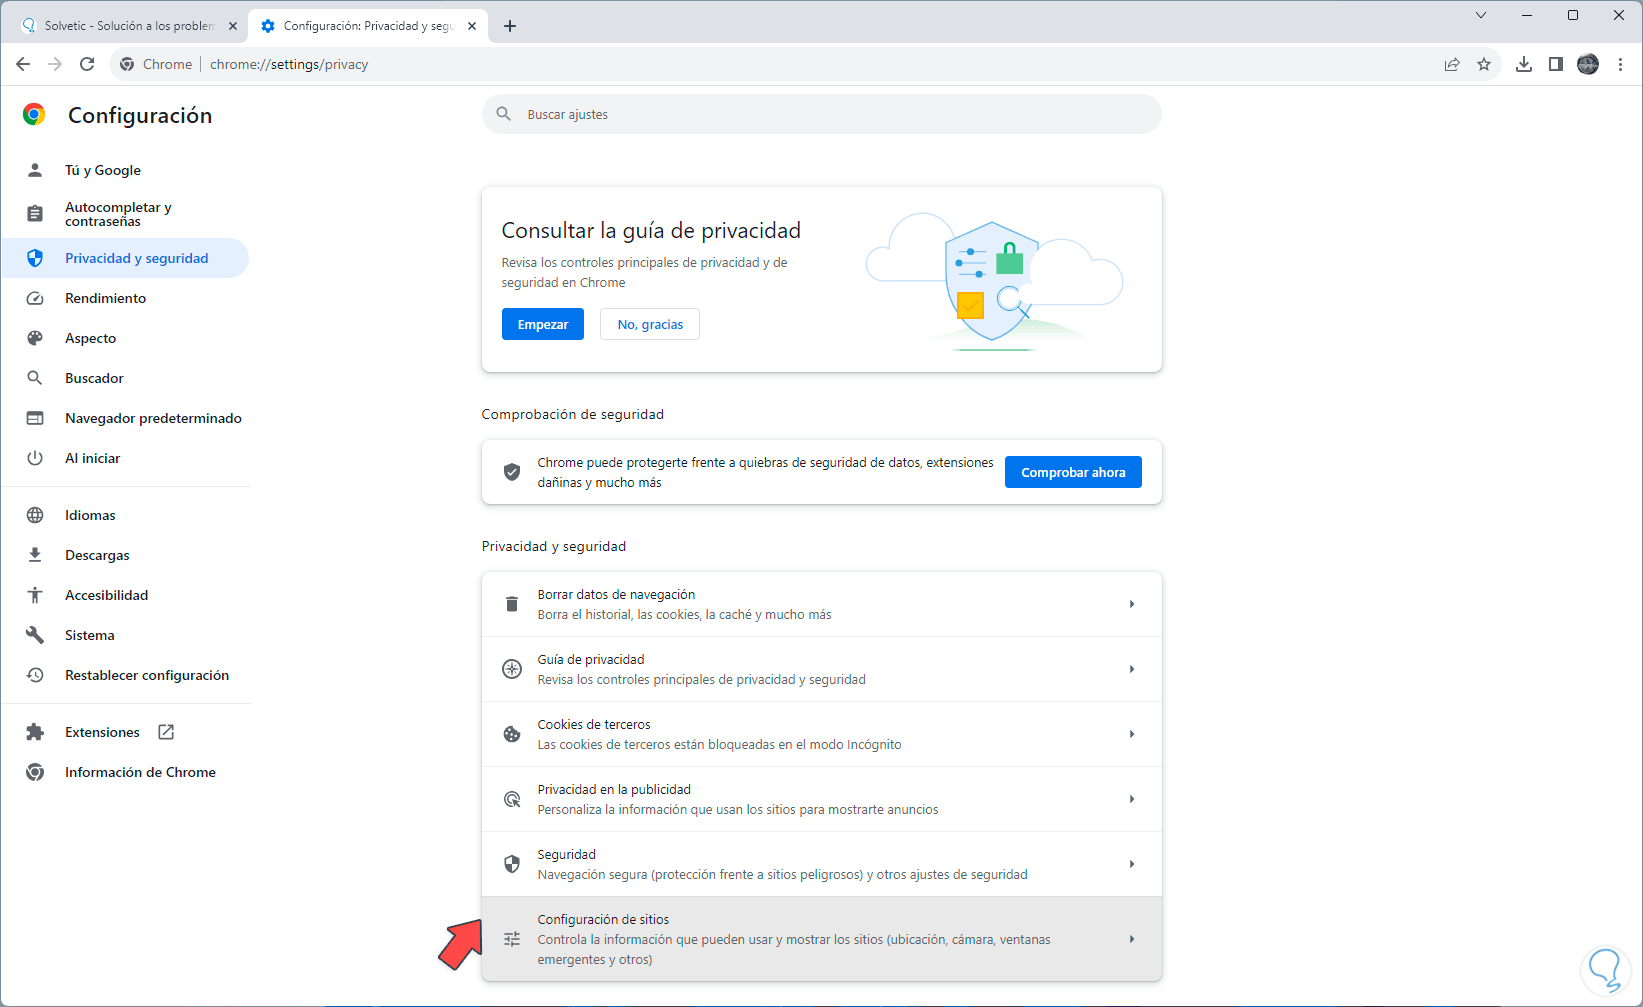Viewport: 1643px width, 1007px height.
Task: Open the Seguridad settings row
Action: point(822,864)
